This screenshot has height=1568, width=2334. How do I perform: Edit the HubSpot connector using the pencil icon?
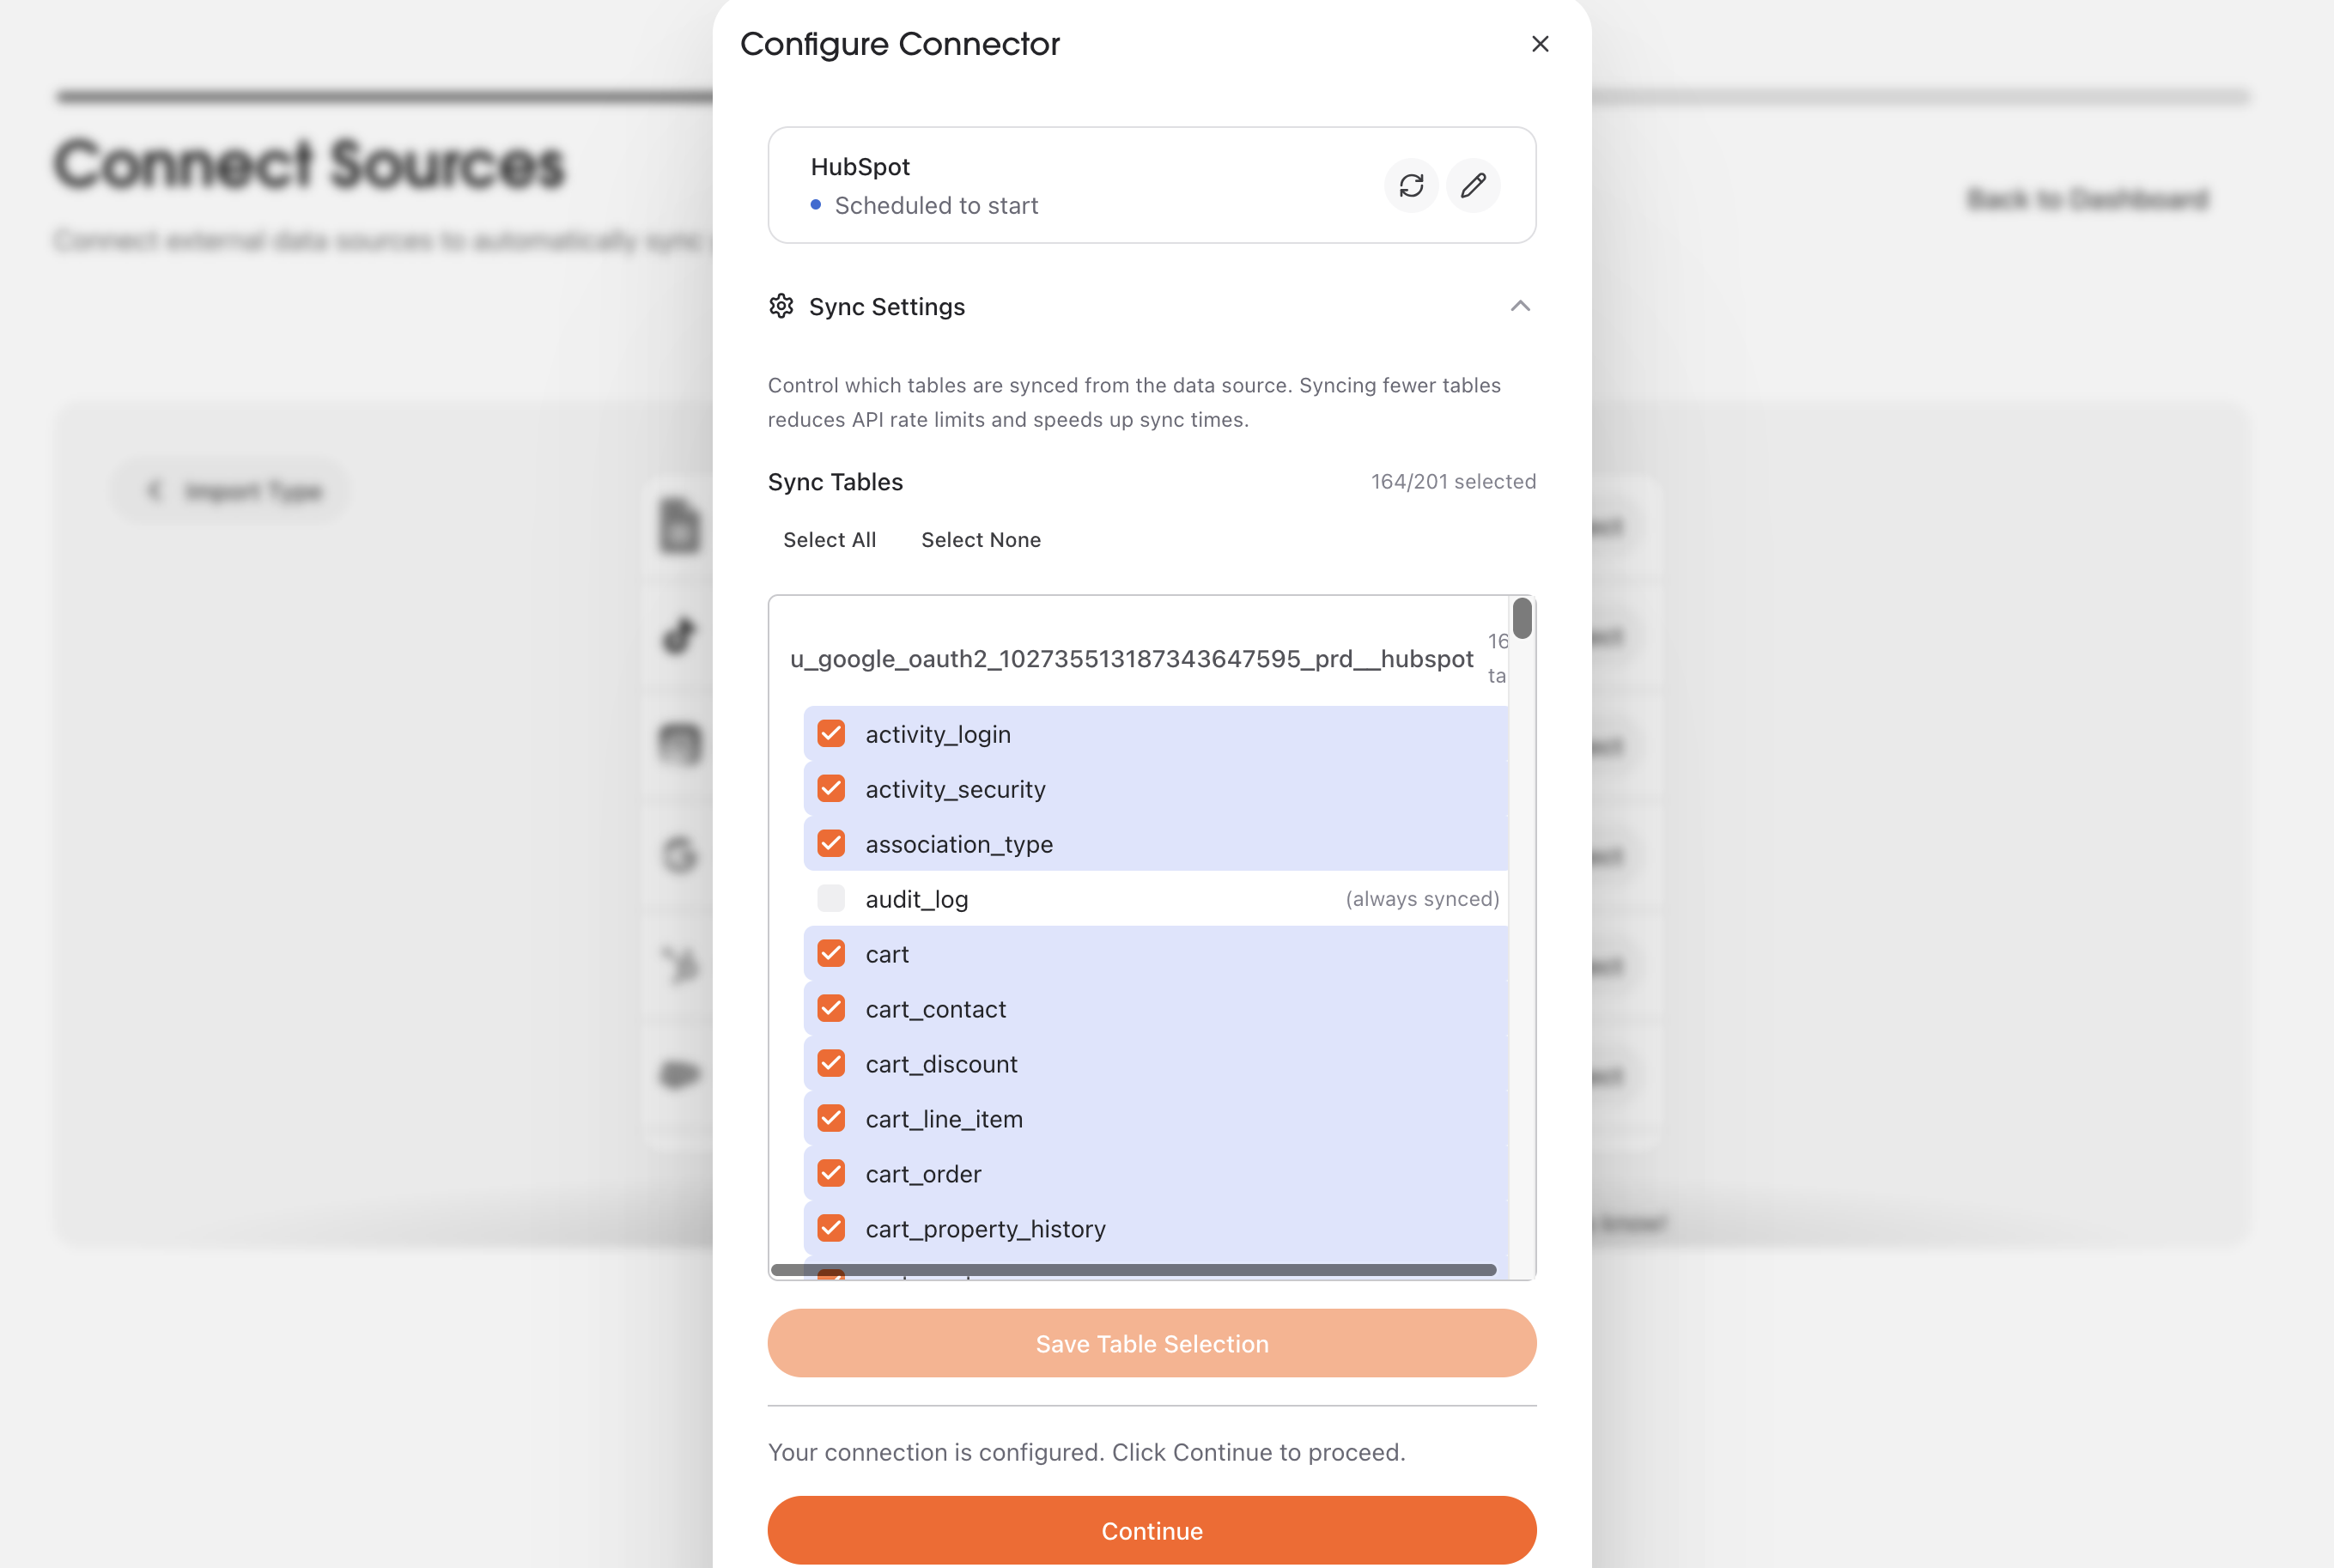click(x=1472, y=186)
